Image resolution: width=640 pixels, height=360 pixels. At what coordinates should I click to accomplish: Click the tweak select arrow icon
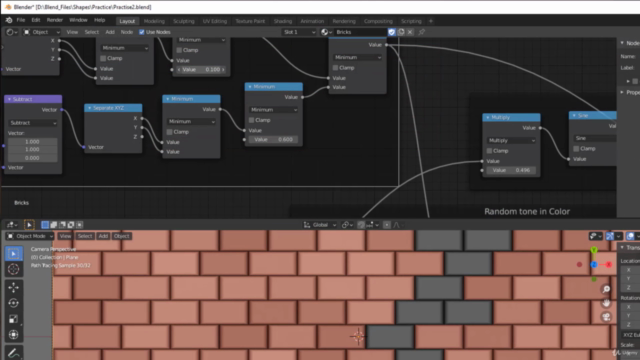point(29,225)
